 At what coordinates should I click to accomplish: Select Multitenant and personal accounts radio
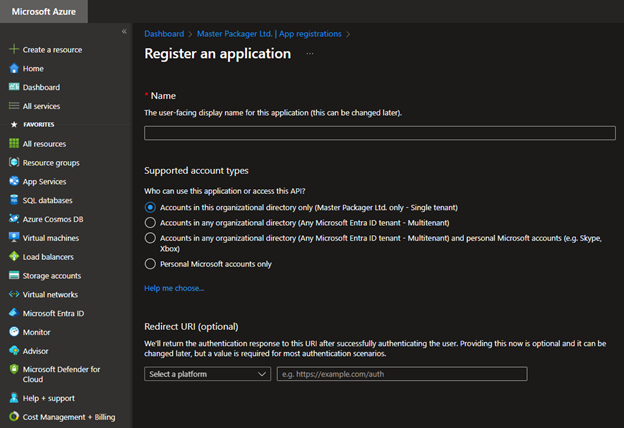pyautogui.click(x=150, y=238)
